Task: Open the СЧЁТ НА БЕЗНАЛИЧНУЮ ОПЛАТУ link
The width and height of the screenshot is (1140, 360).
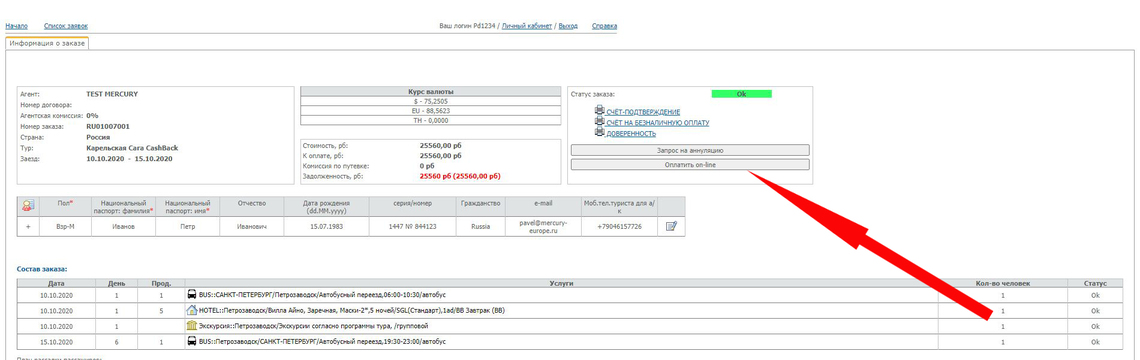Action: [x=658, y=123]
